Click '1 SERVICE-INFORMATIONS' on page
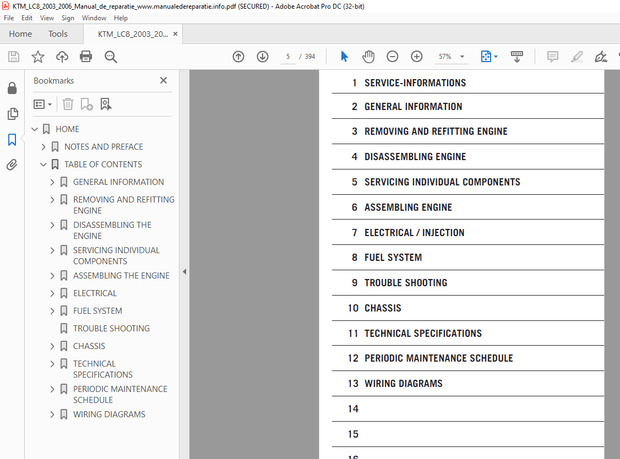 (x=409, y=83)
